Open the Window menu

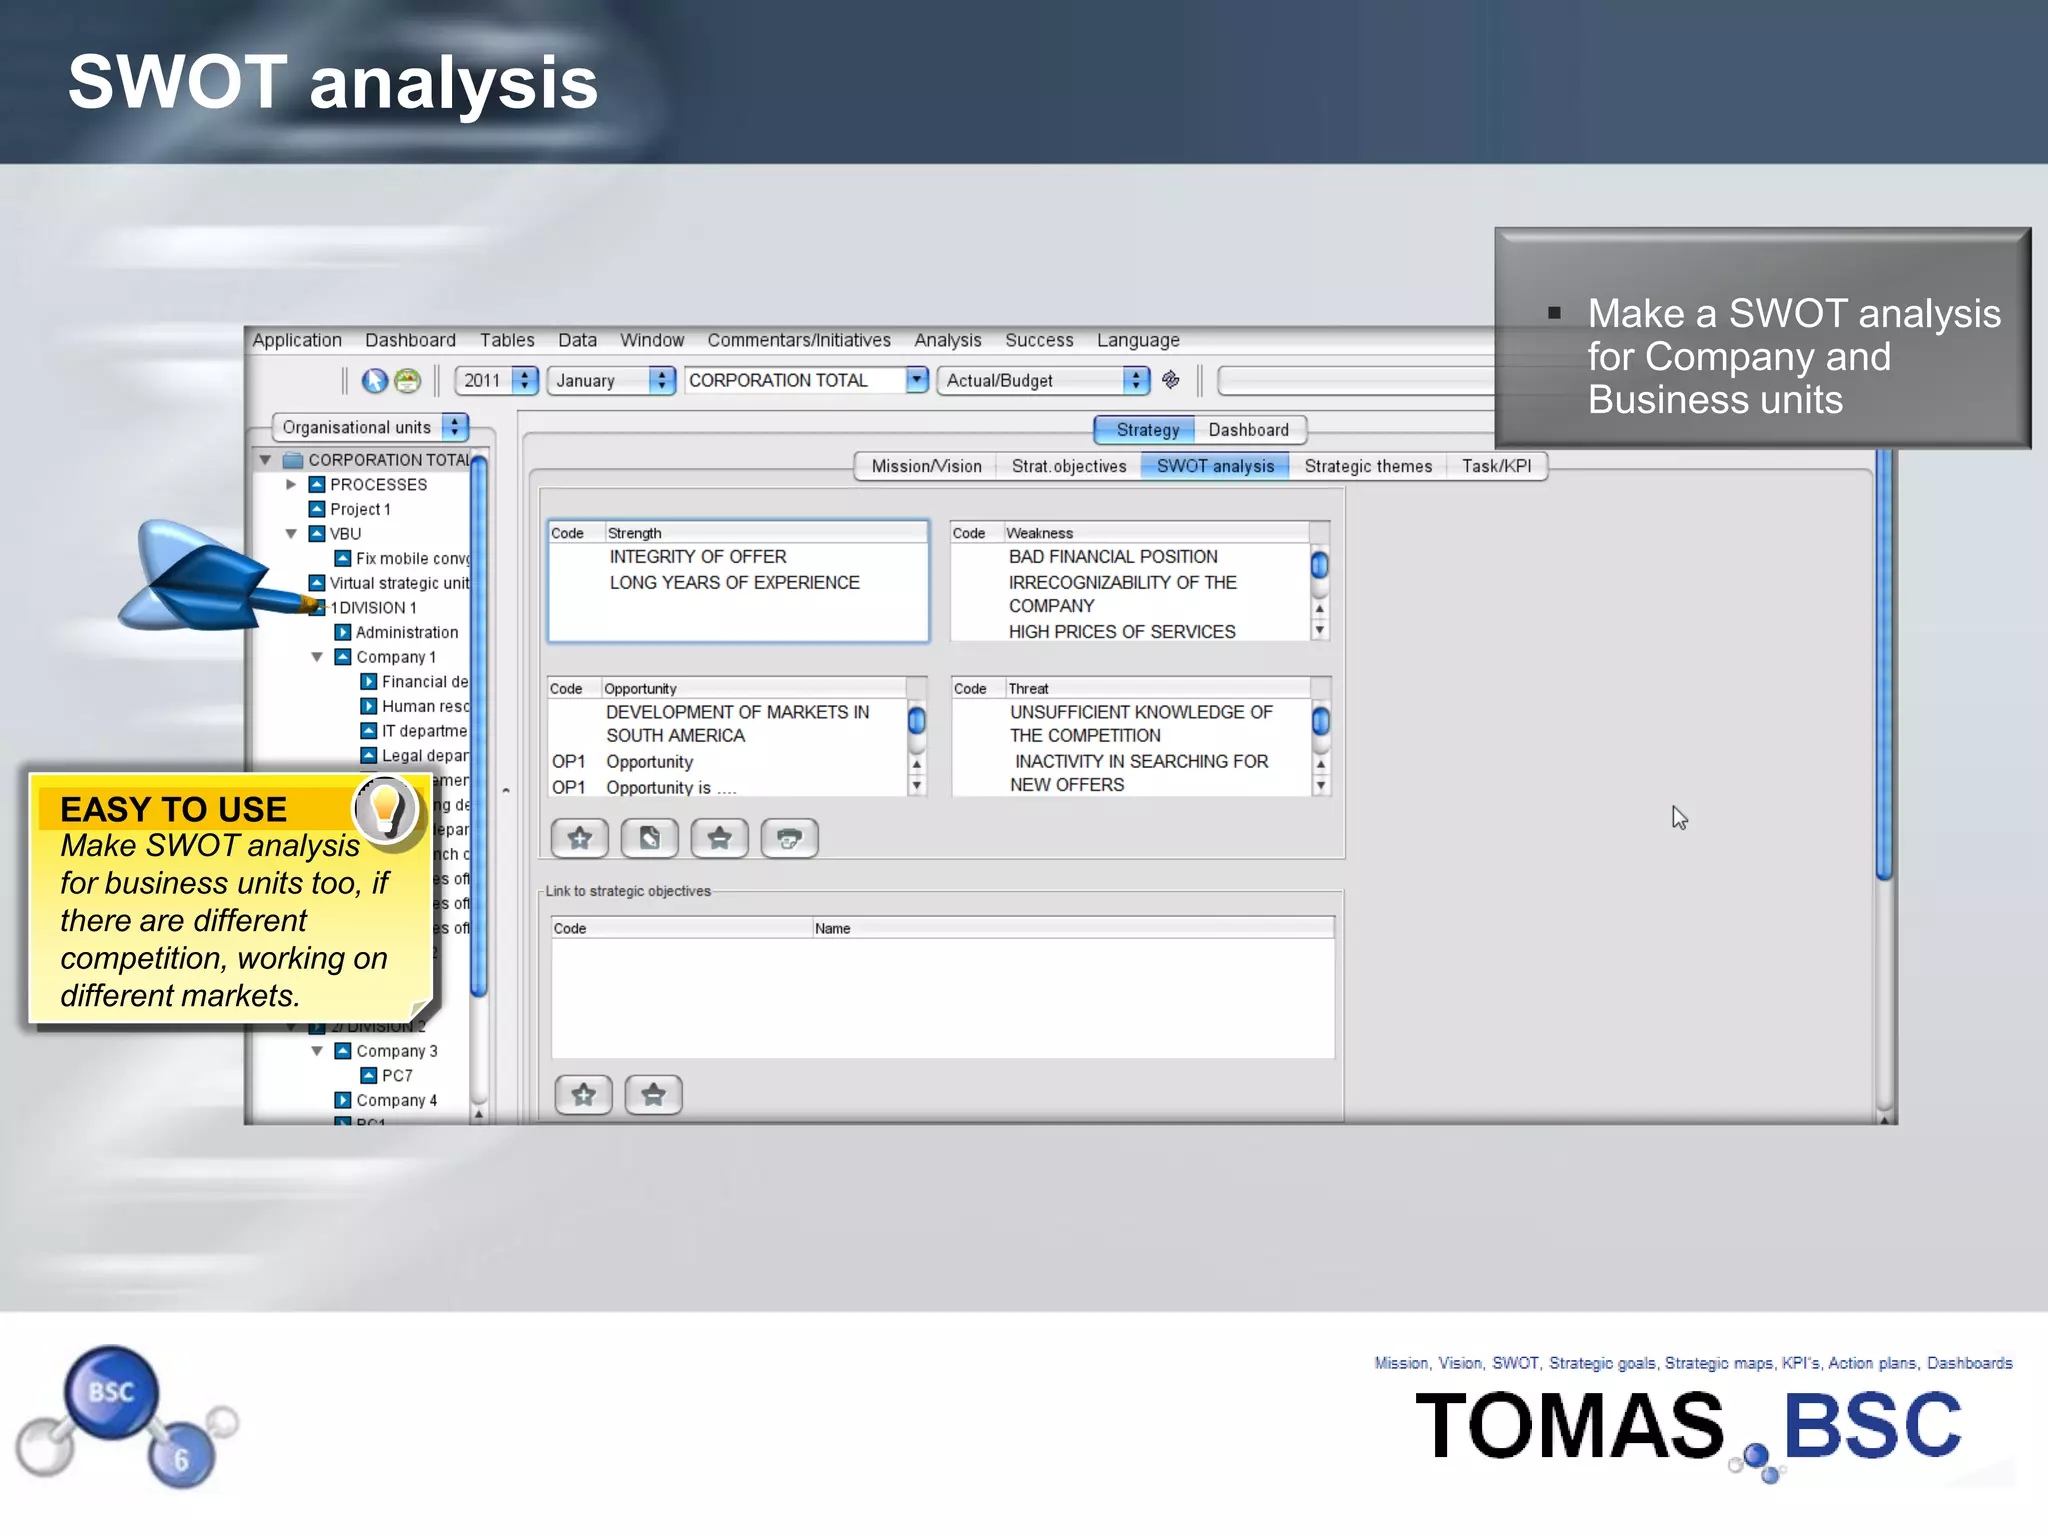[652, 340]
